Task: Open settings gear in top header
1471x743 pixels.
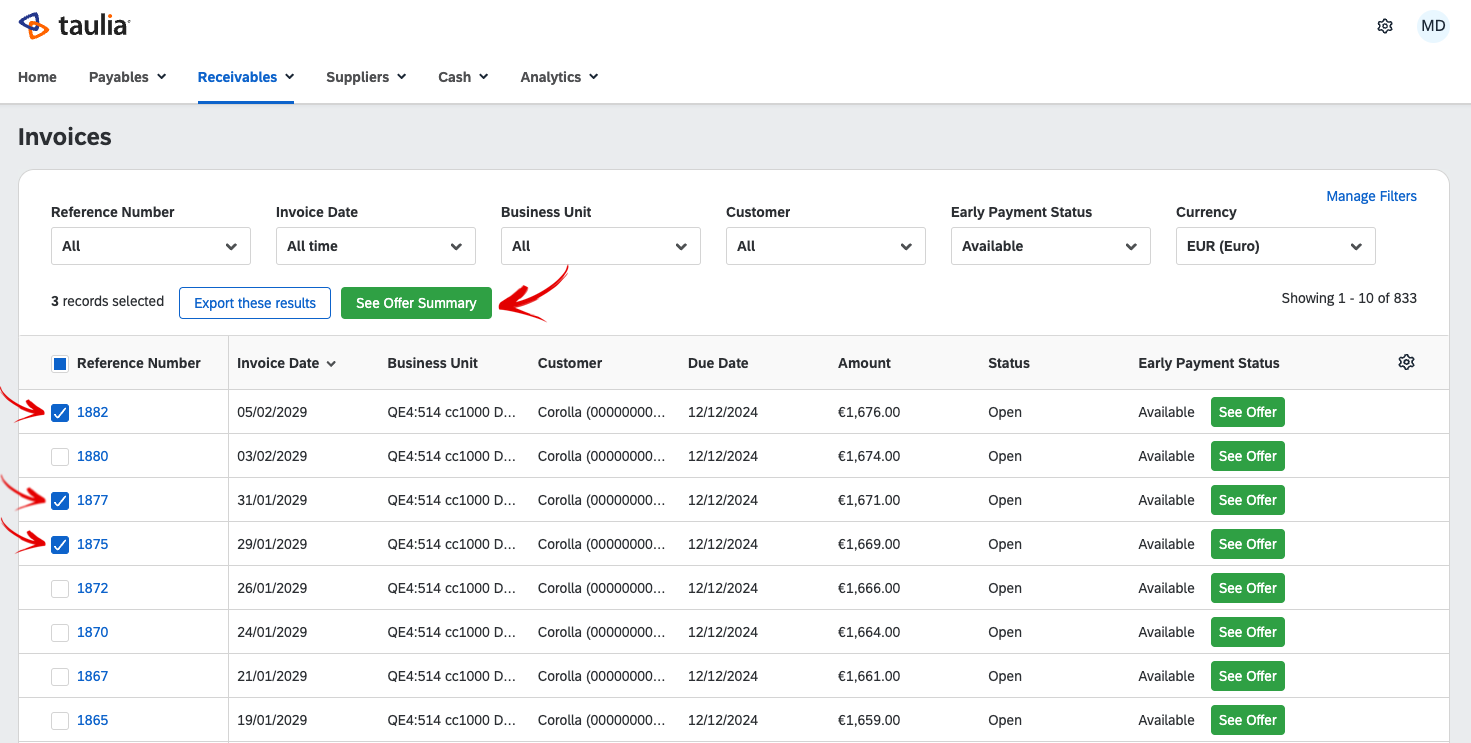Action: 1385,26
